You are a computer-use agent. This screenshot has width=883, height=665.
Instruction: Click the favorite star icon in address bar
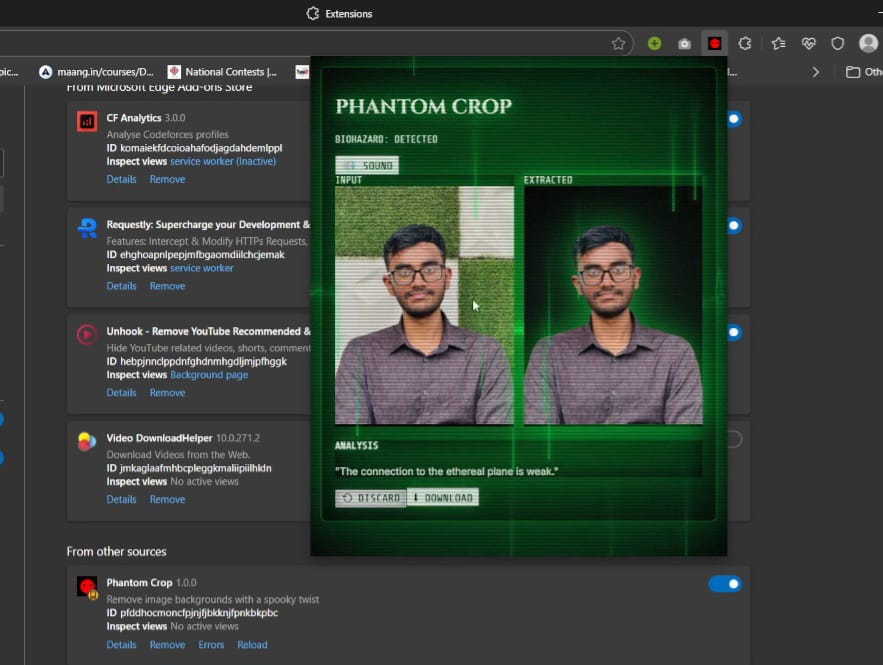tap(618, 43)
